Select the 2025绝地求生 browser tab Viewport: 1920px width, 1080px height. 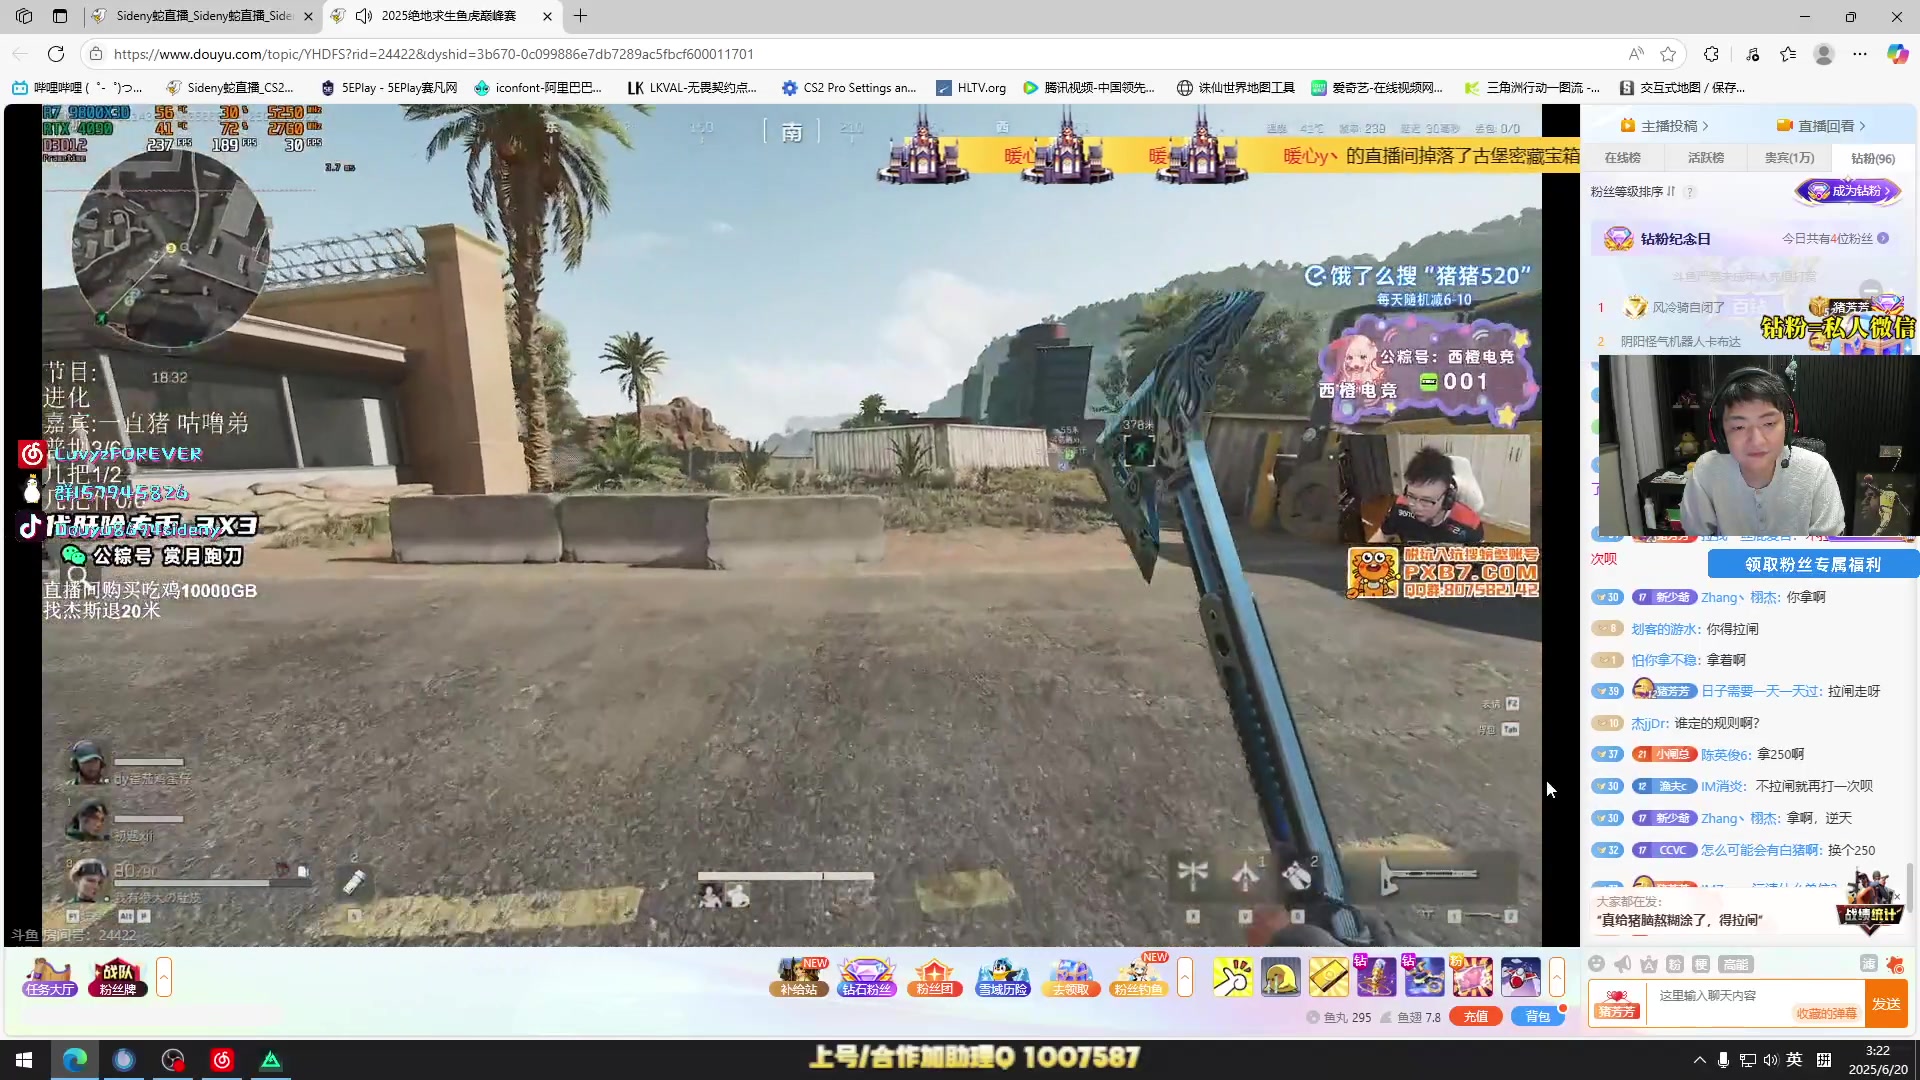pos(441,16)
